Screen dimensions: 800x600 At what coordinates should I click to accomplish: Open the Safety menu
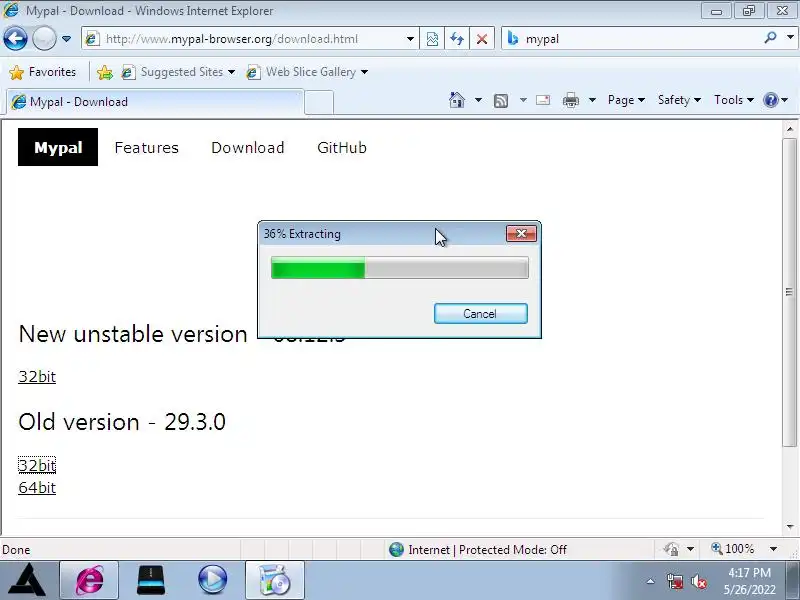click(679, 100)
